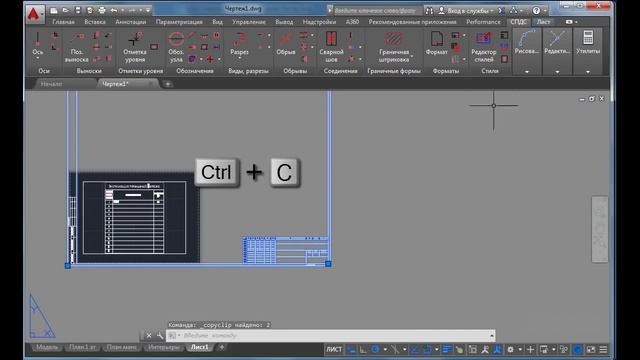
Task: Open the quick access toolbar customize arrow
Action: (x=148, y=10)
